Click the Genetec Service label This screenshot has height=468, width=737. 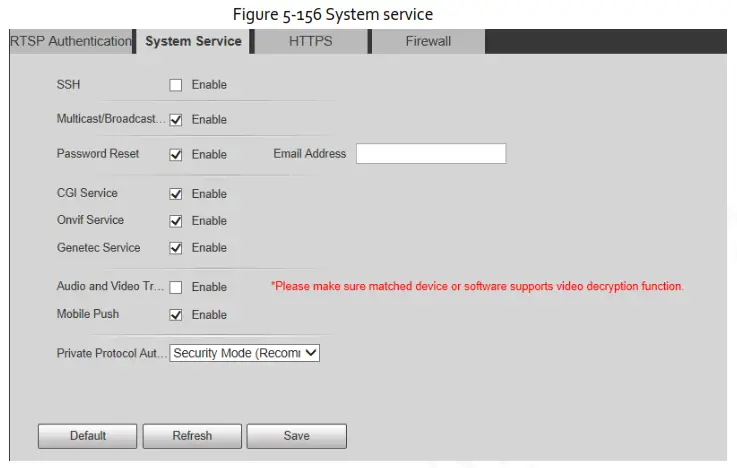(99, 248)
